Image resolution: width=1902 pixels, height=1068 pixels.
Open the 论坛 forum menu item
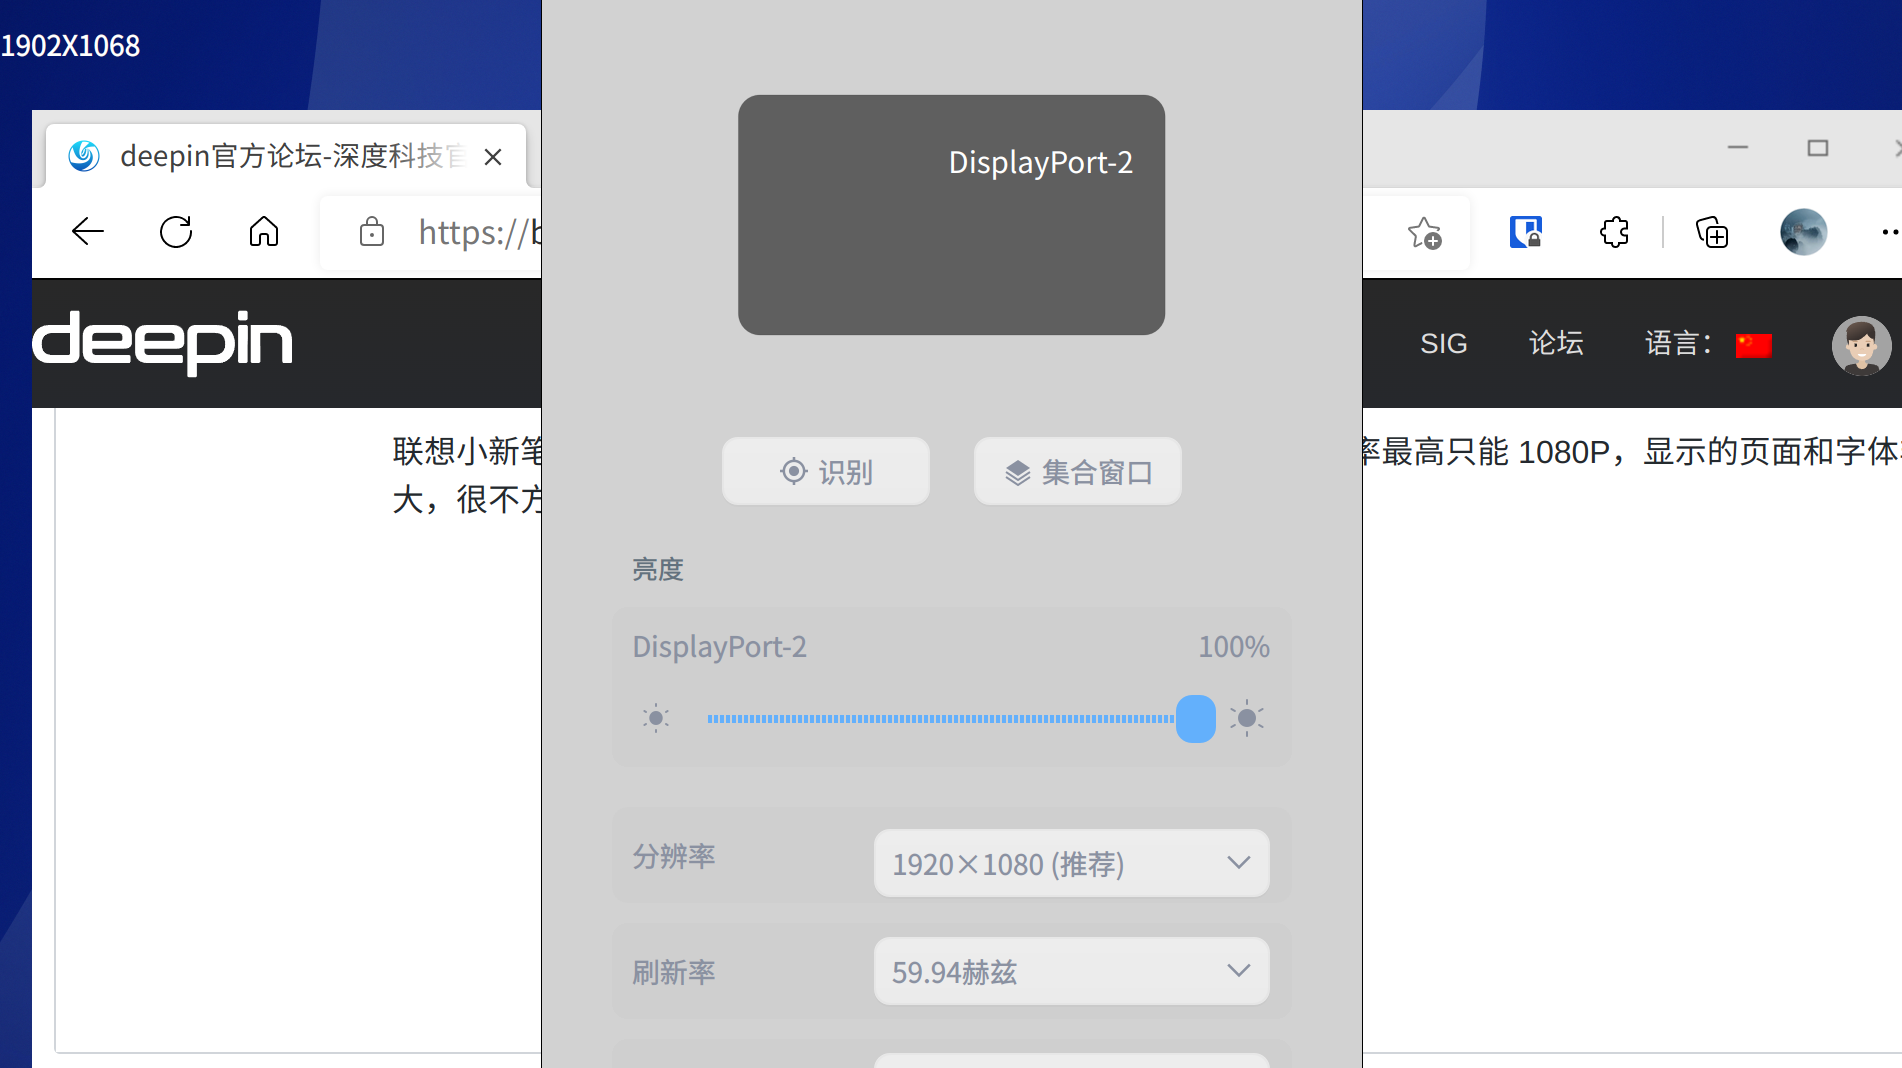1556,343
